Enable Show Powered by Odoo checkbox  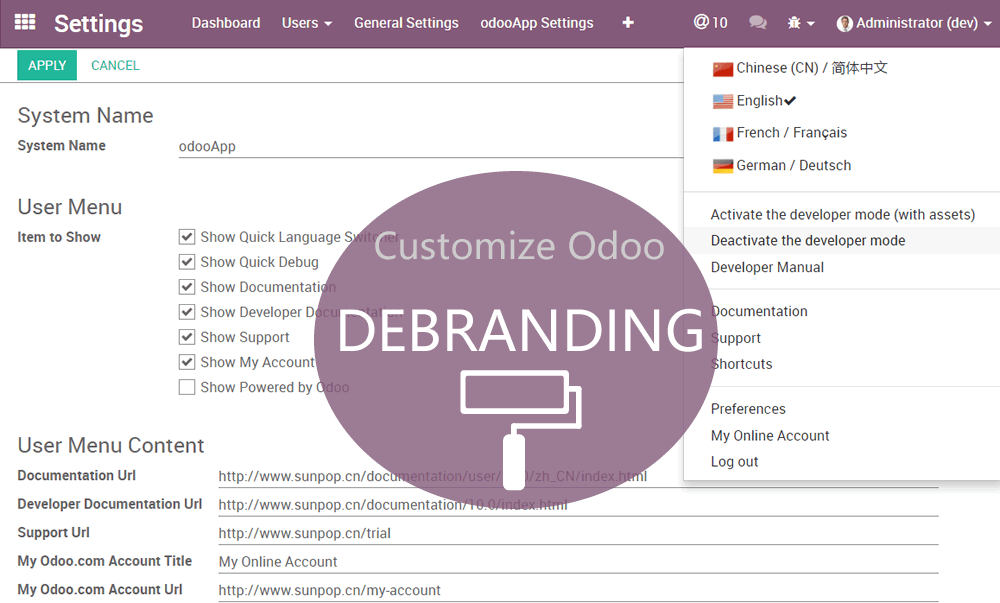click(187, 388)
